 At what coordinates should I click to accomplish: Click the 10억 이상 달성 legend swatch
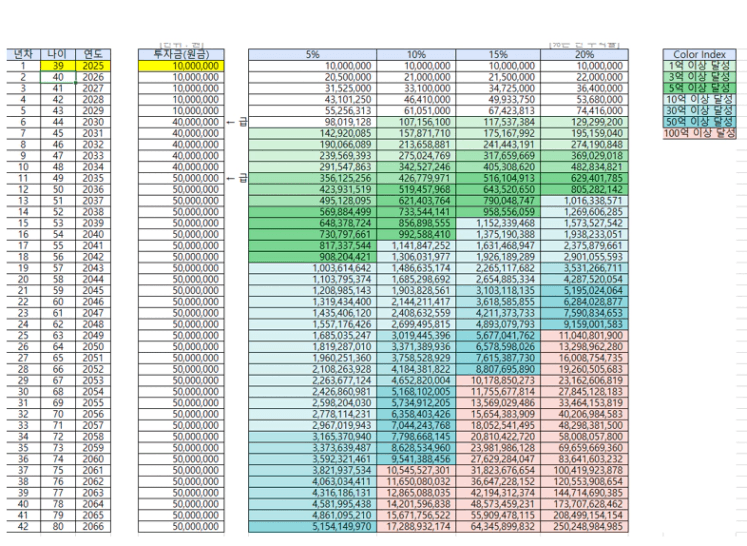[x=699, y=100]
